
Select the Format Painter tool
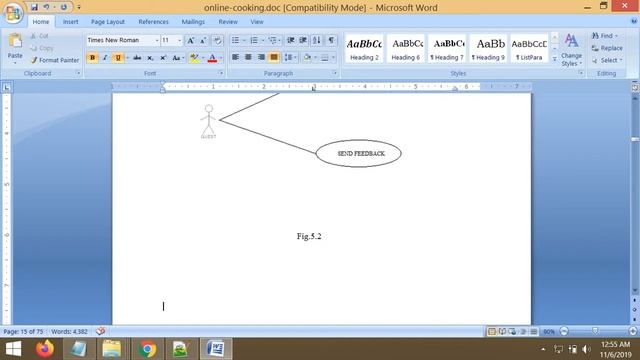click(55, 60)
